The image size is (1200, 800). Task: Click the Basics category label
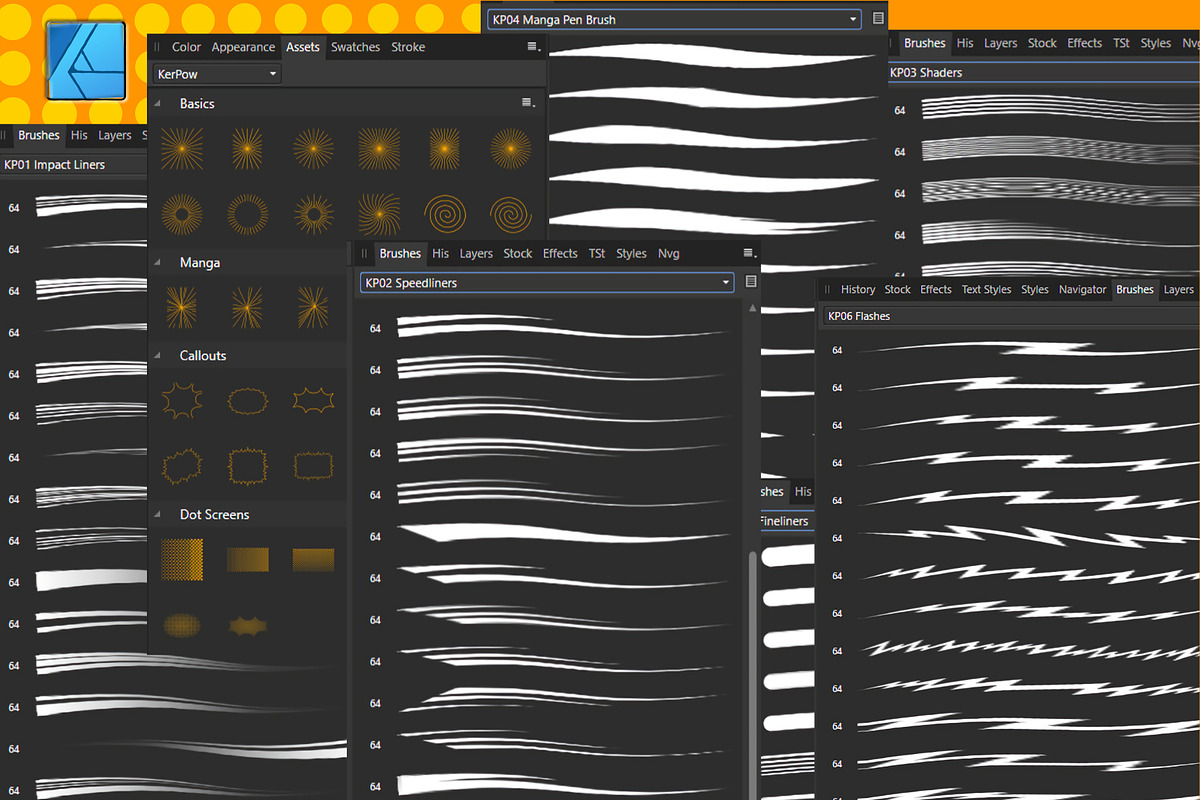pyautogui.click(x=197, y=103)
